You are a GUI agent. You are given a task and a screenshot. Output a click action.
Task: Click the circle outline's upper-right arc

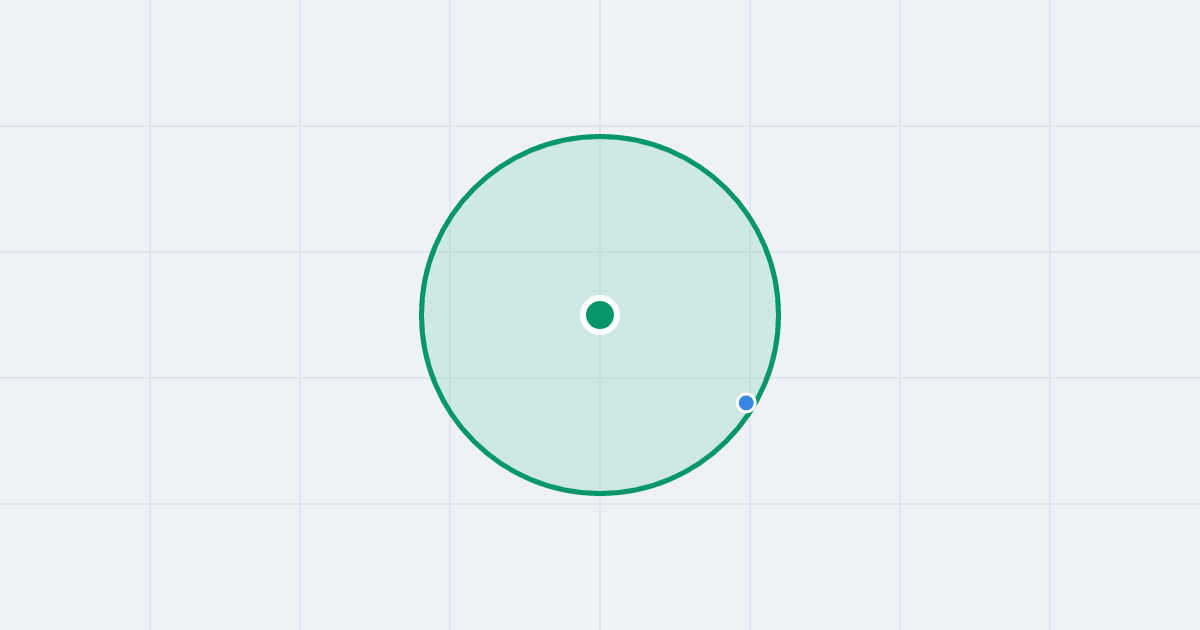coord(726,189)
